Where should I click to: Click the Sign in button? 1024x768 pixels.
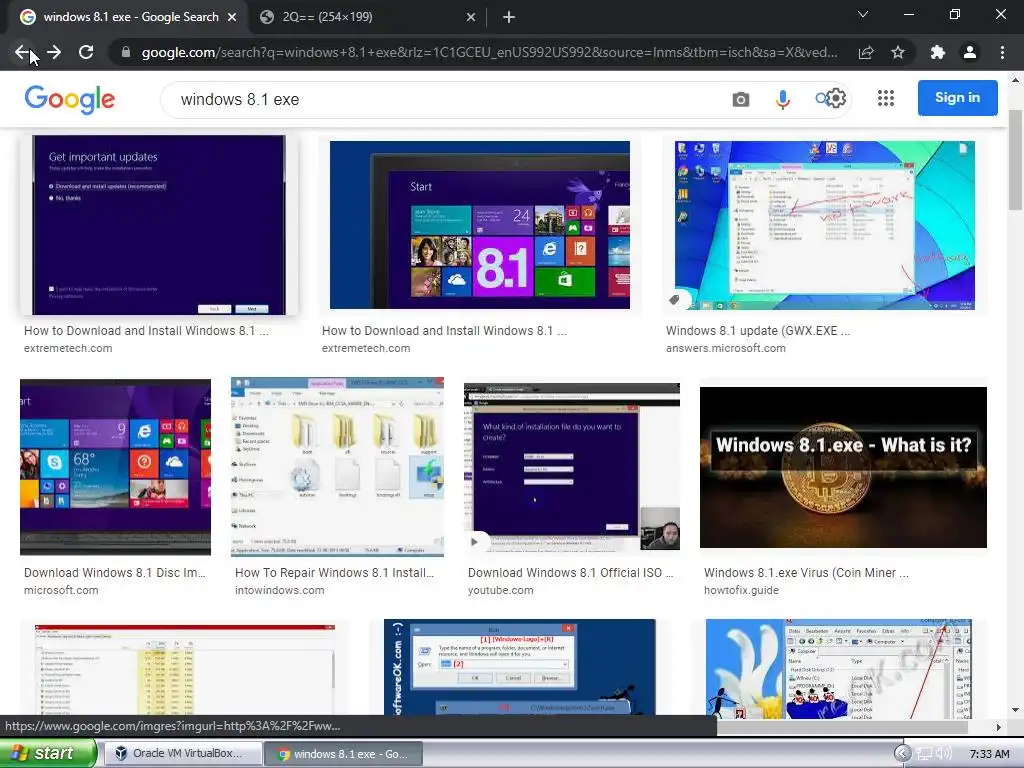click(x=957, y=98)
